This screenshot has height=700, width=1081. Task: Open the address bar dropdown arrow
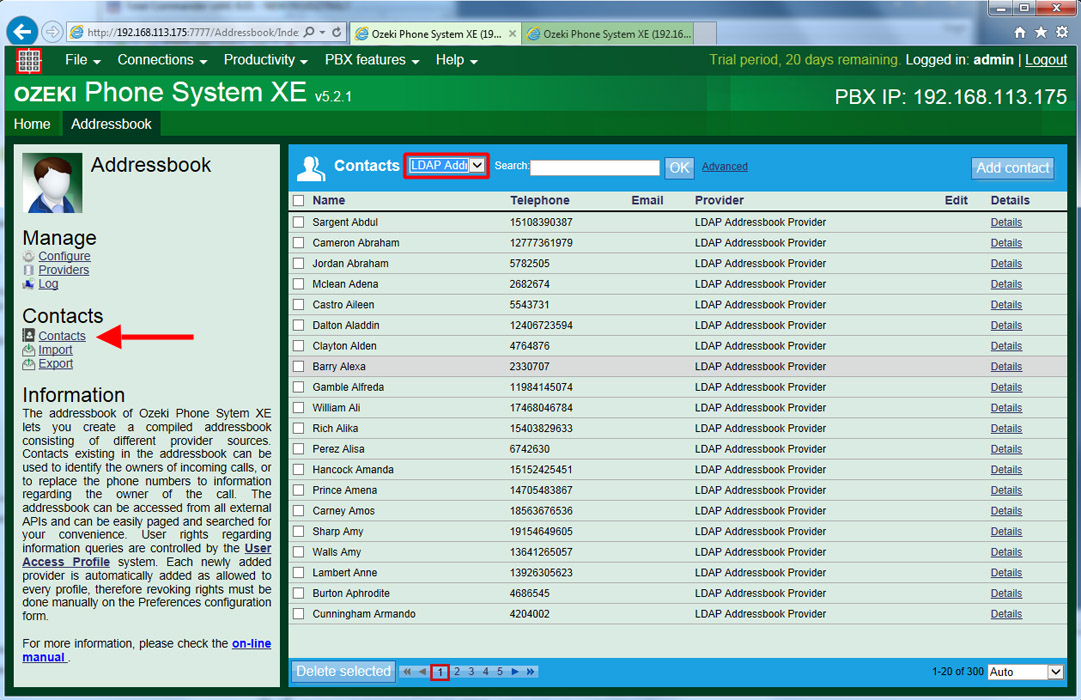coord(323,32)
